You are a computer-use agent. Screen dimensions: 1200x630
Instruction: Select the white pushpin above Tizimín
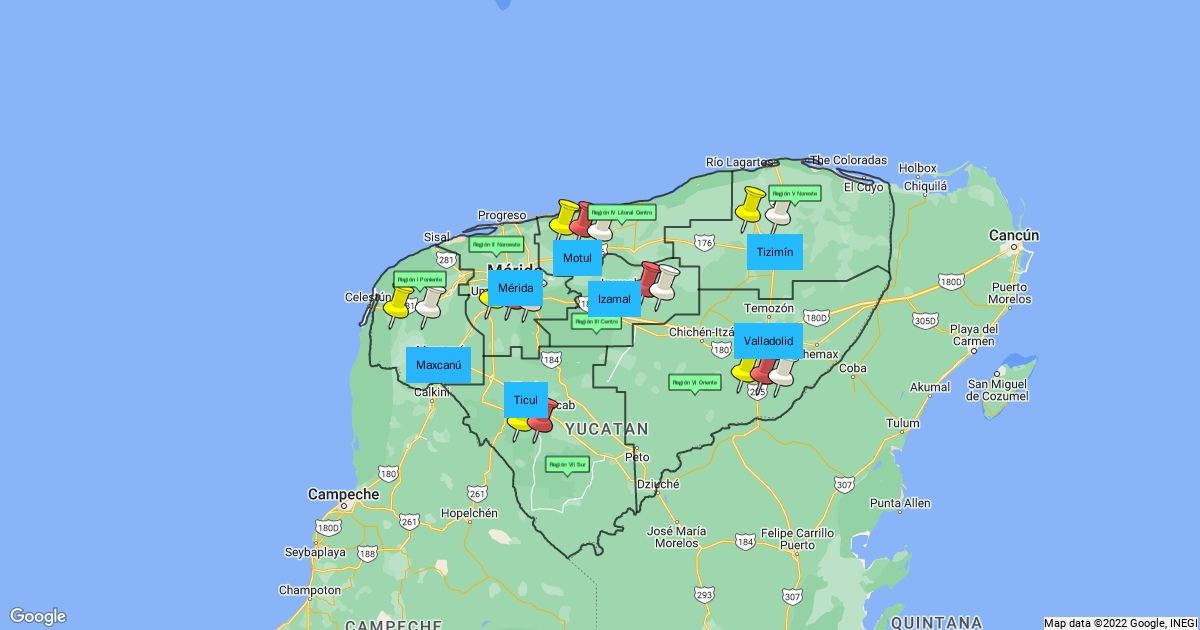(x=779, y=211)
